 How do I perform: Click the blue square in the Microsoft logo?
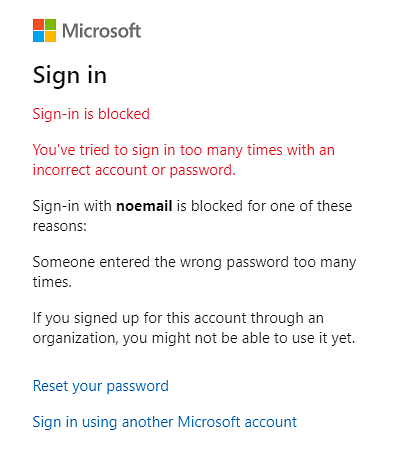click(38, 37)
